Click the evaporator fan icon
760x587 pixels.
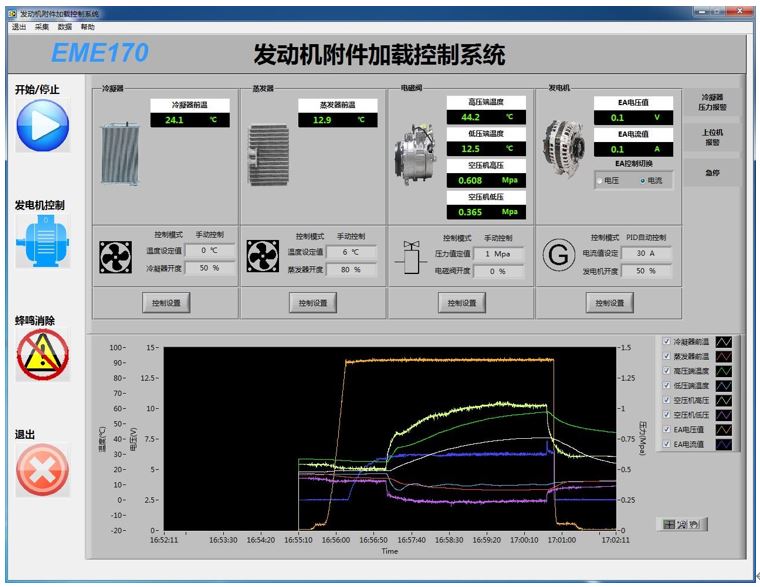click(262, 257)
